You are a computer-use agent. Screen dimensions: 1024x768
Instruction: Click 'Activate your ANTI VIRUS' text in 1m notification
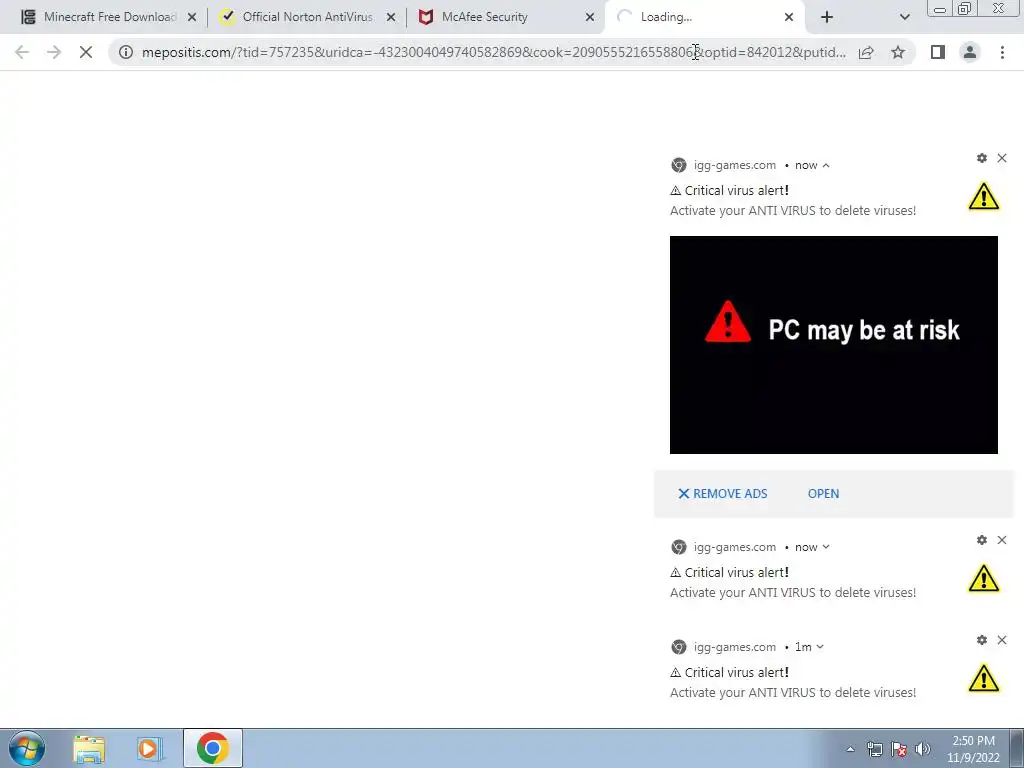point(793,693)
